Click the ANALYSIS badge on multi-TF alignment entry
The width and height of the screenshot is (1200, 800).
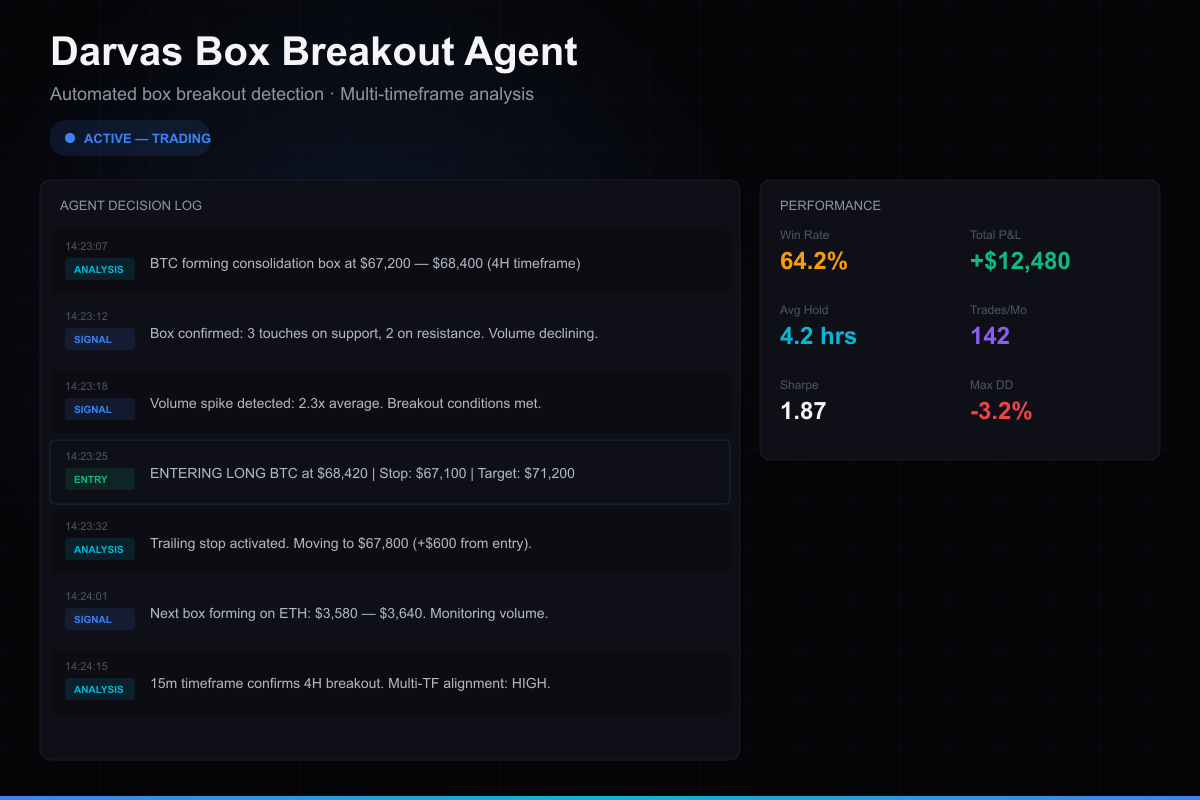coord(99,689)
